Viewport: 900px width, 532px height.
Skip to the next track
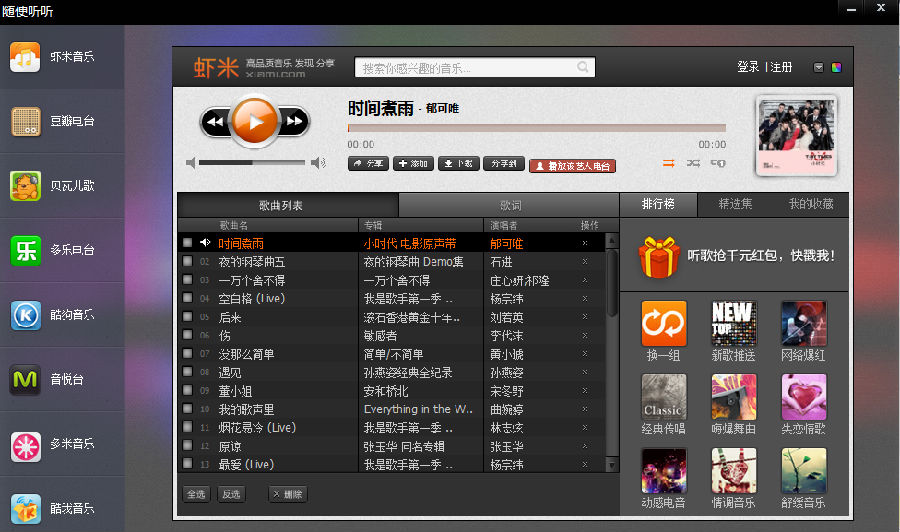click(294, 122)
